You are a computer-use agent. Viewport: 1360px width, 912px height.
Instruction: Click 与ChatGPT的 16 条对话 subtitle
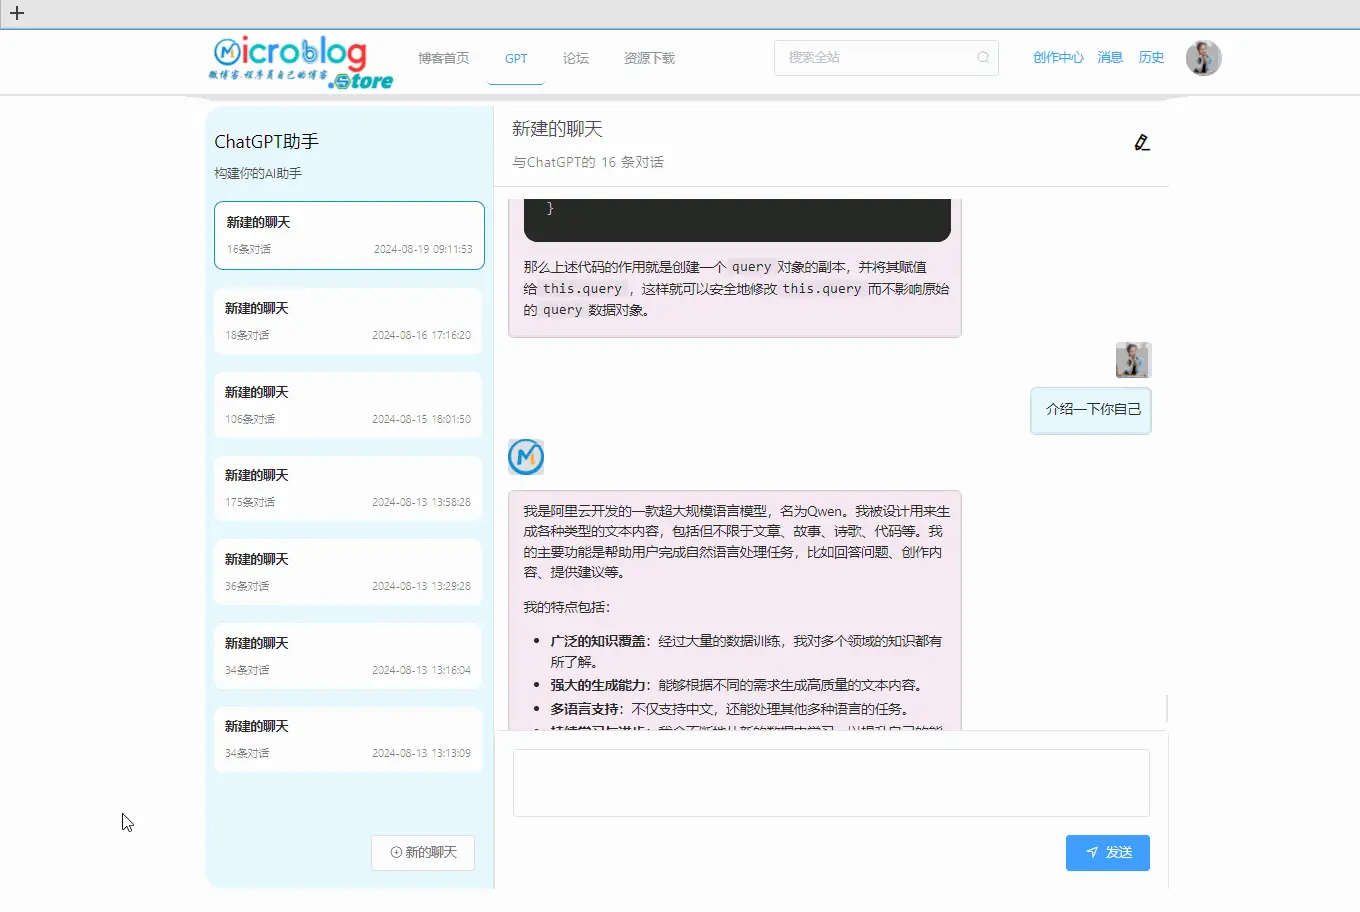click(588, 162)
